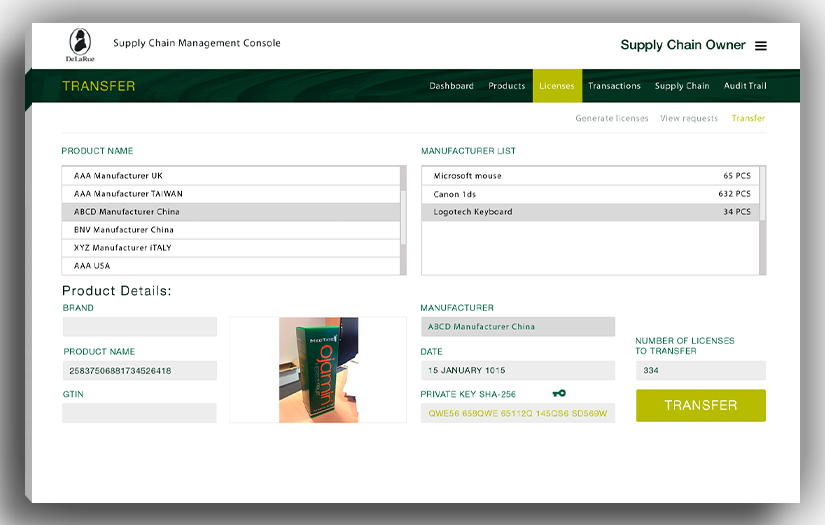Select the Logotech Keyboard 34 PCS row
825x525 pixels.
[590, 211]
